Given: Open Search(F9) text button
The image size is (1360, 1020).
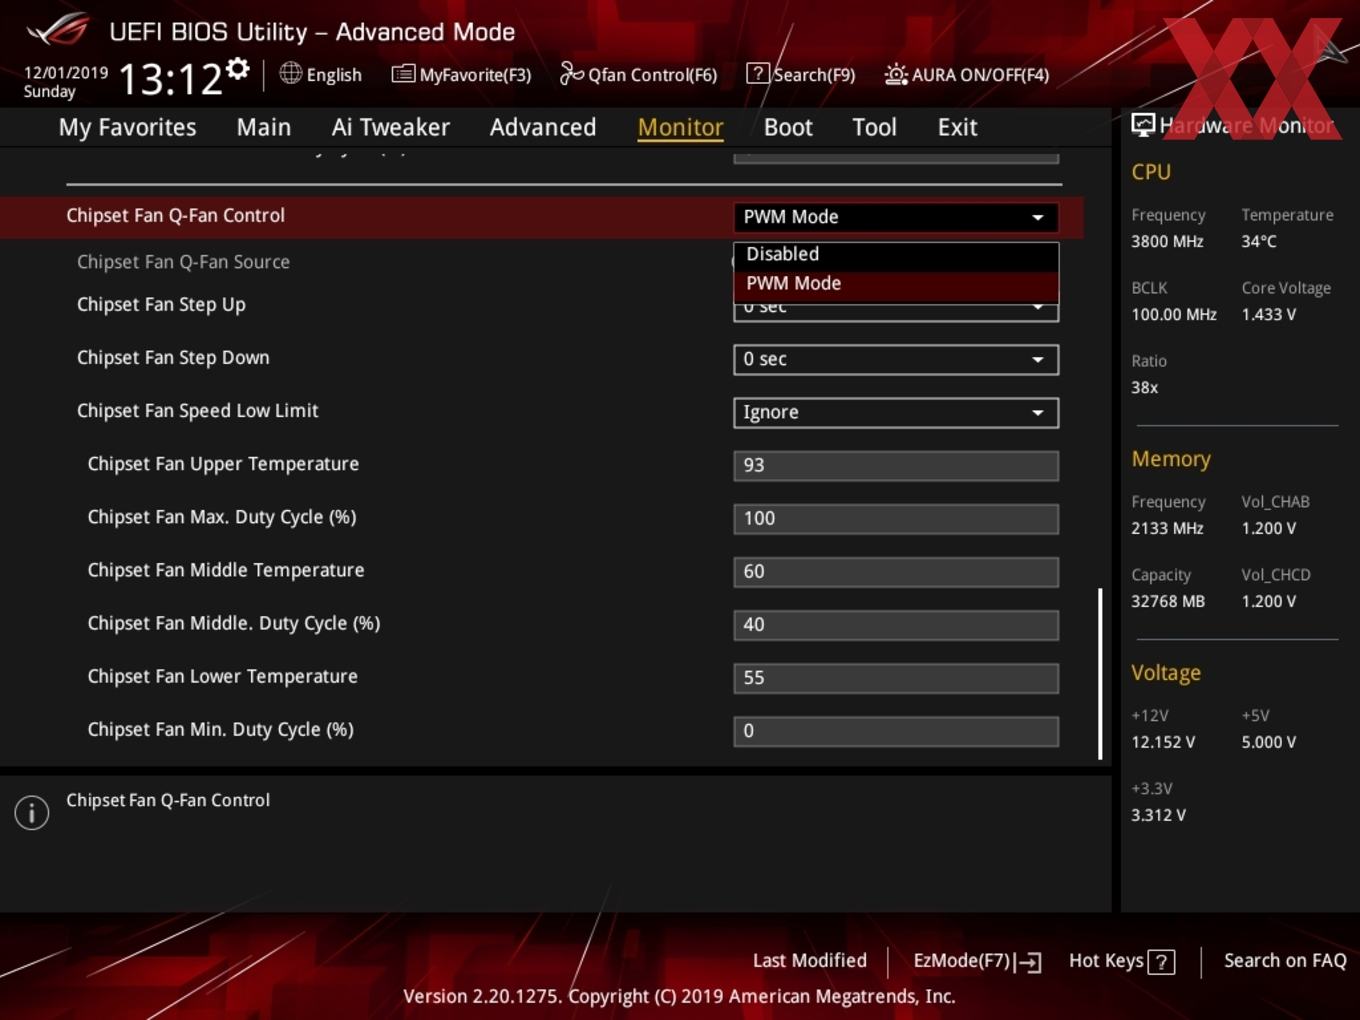Looking at the screenshot, I should pos(814,75).
